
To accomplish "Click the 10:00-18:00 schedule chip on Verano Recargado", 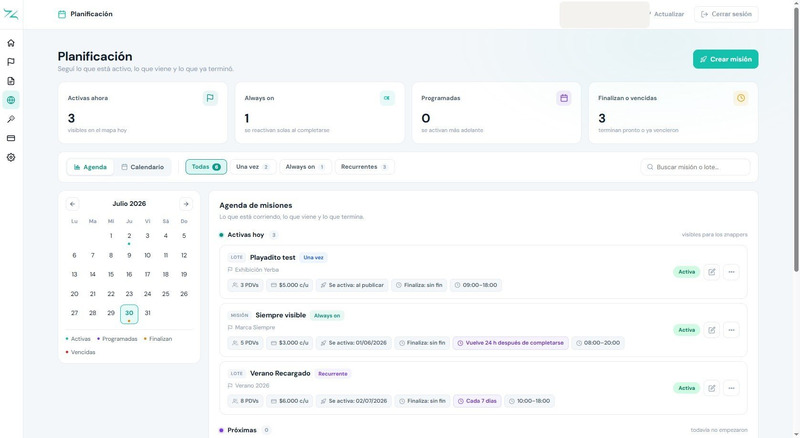I will coord(529,401).
